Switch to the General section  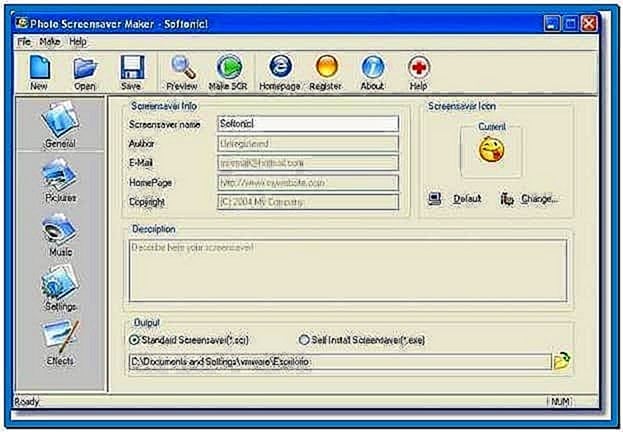coord(60,125)
